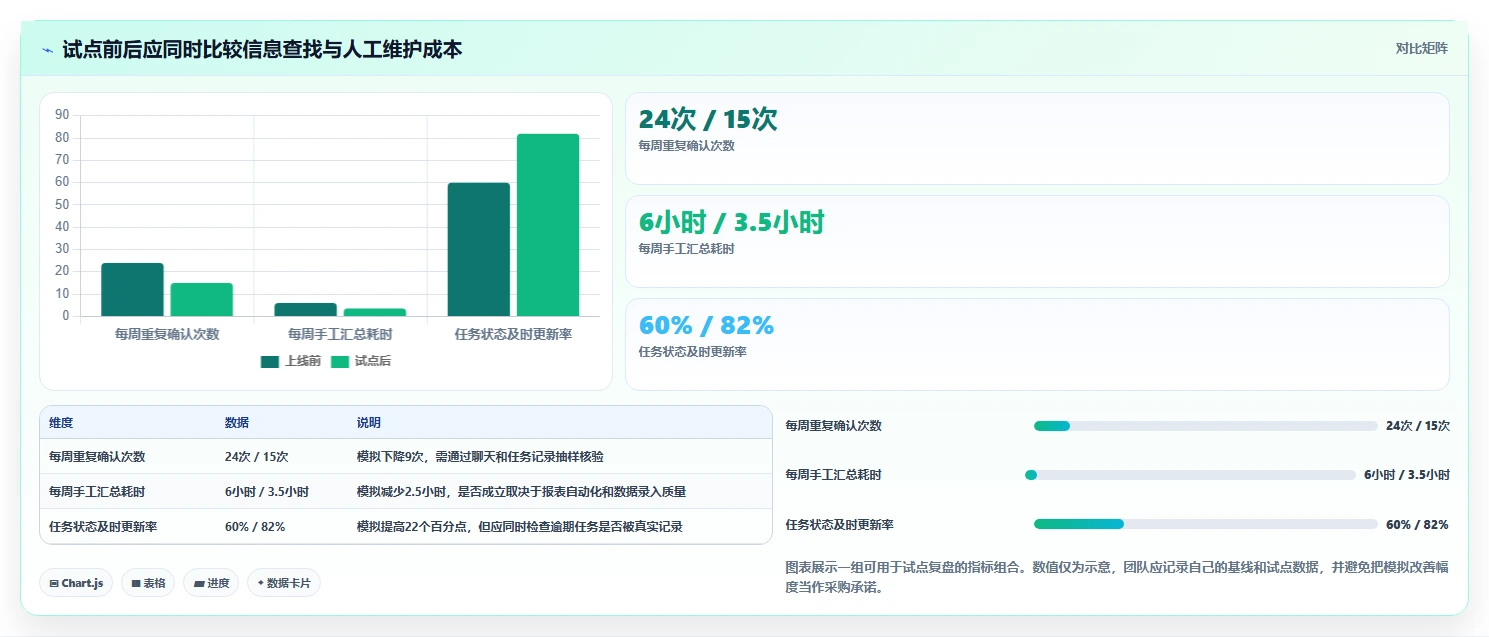Toggle the 试点后 legend entry
This screenshot has height=637, width=1489.
tap(361, 361)
